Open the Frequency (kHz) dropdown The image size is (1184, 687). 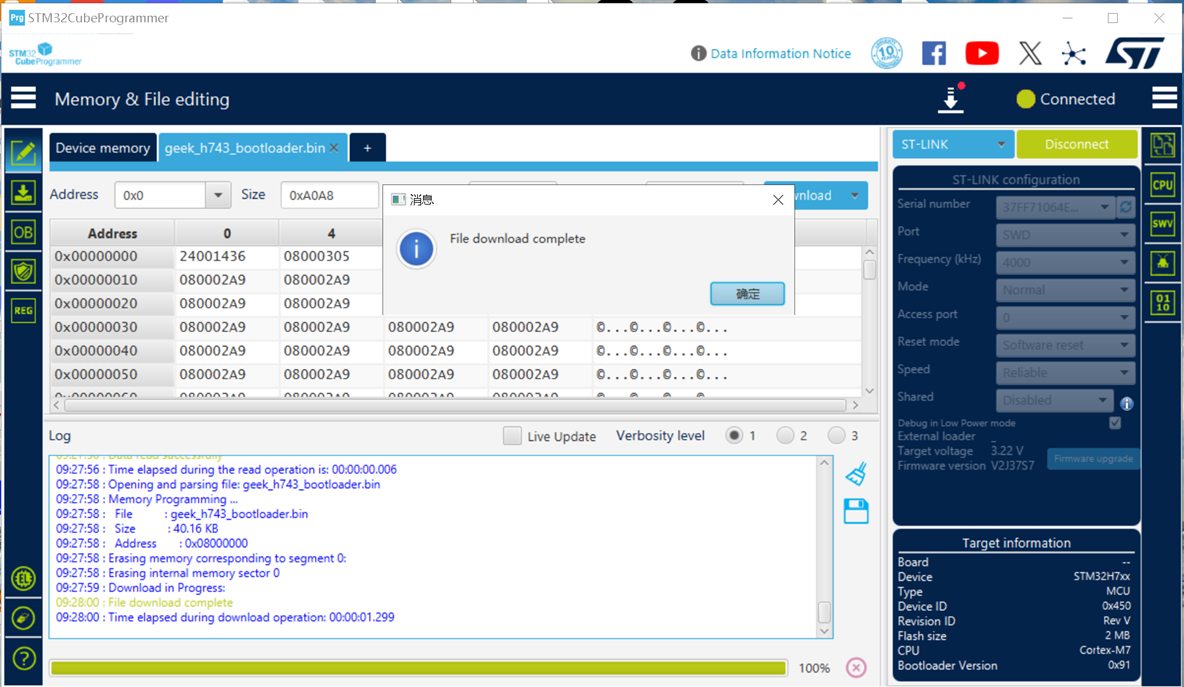1065,263
